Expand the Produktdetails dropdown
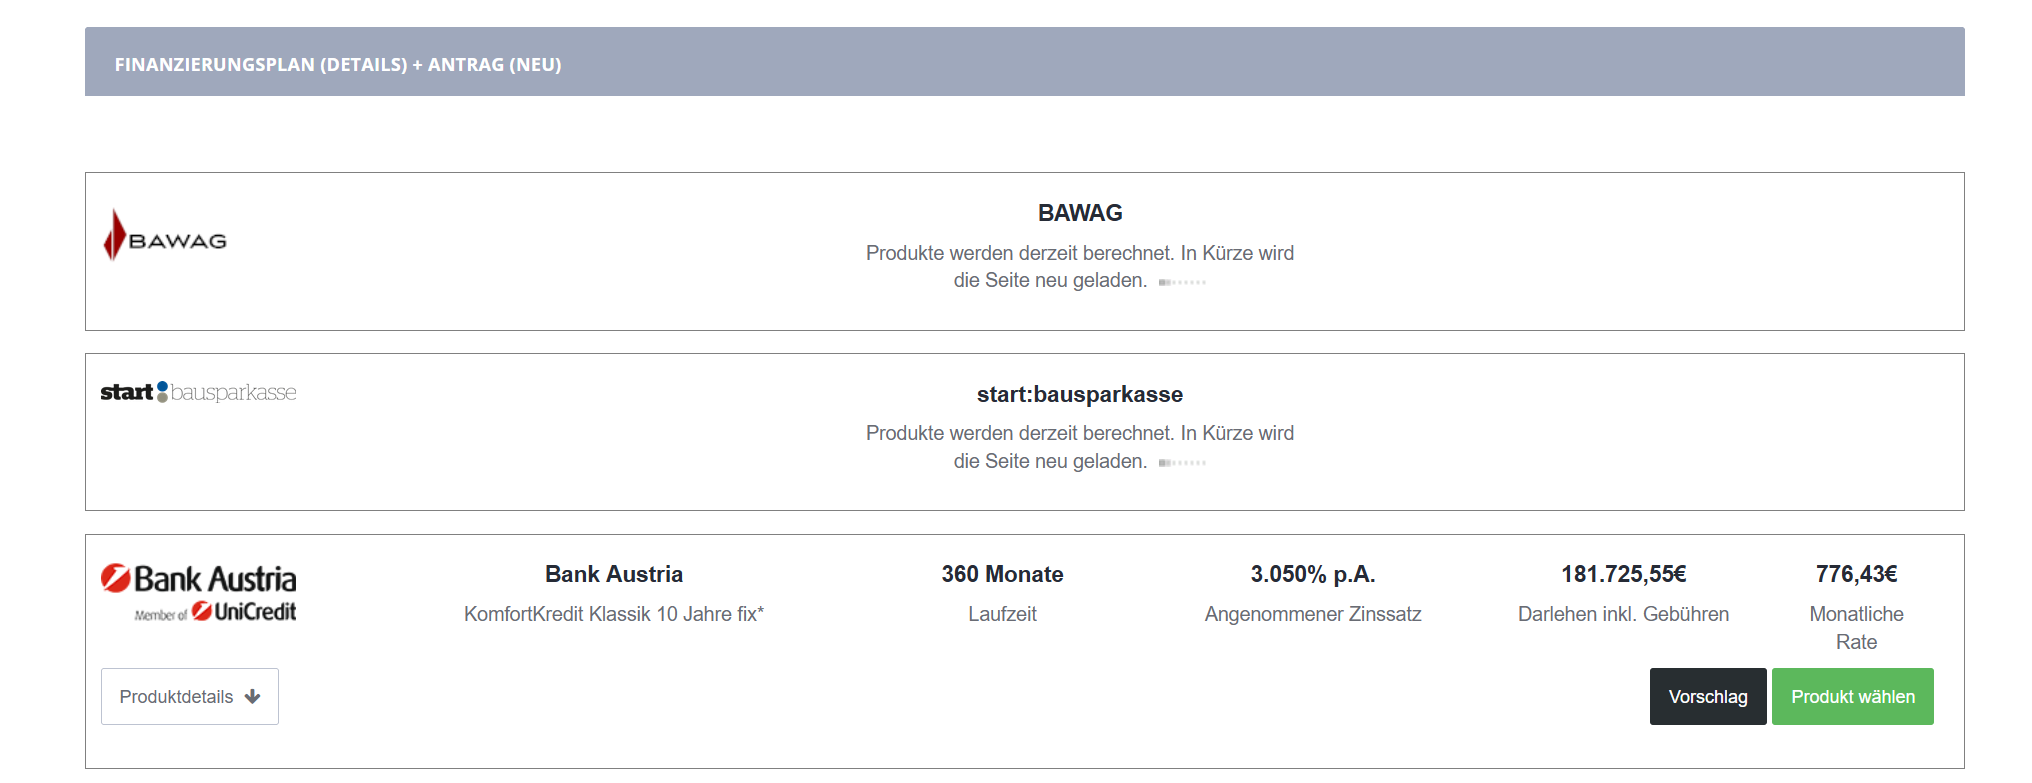 pos(190,697)
